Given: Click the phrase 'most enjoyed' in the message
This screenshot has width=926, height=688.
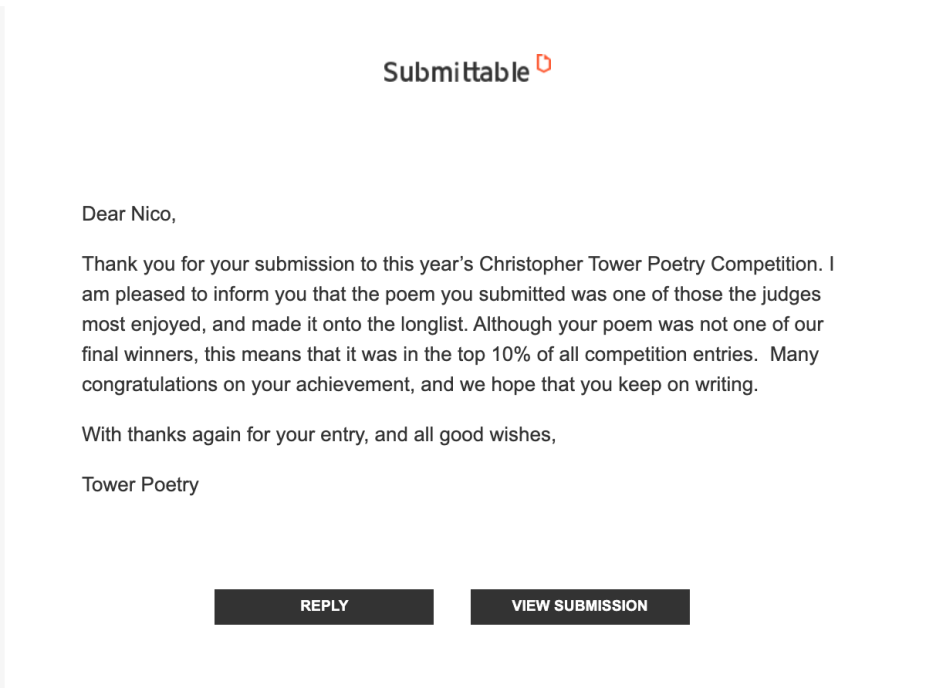Looking at the screenshot, I should click(142, 324).
